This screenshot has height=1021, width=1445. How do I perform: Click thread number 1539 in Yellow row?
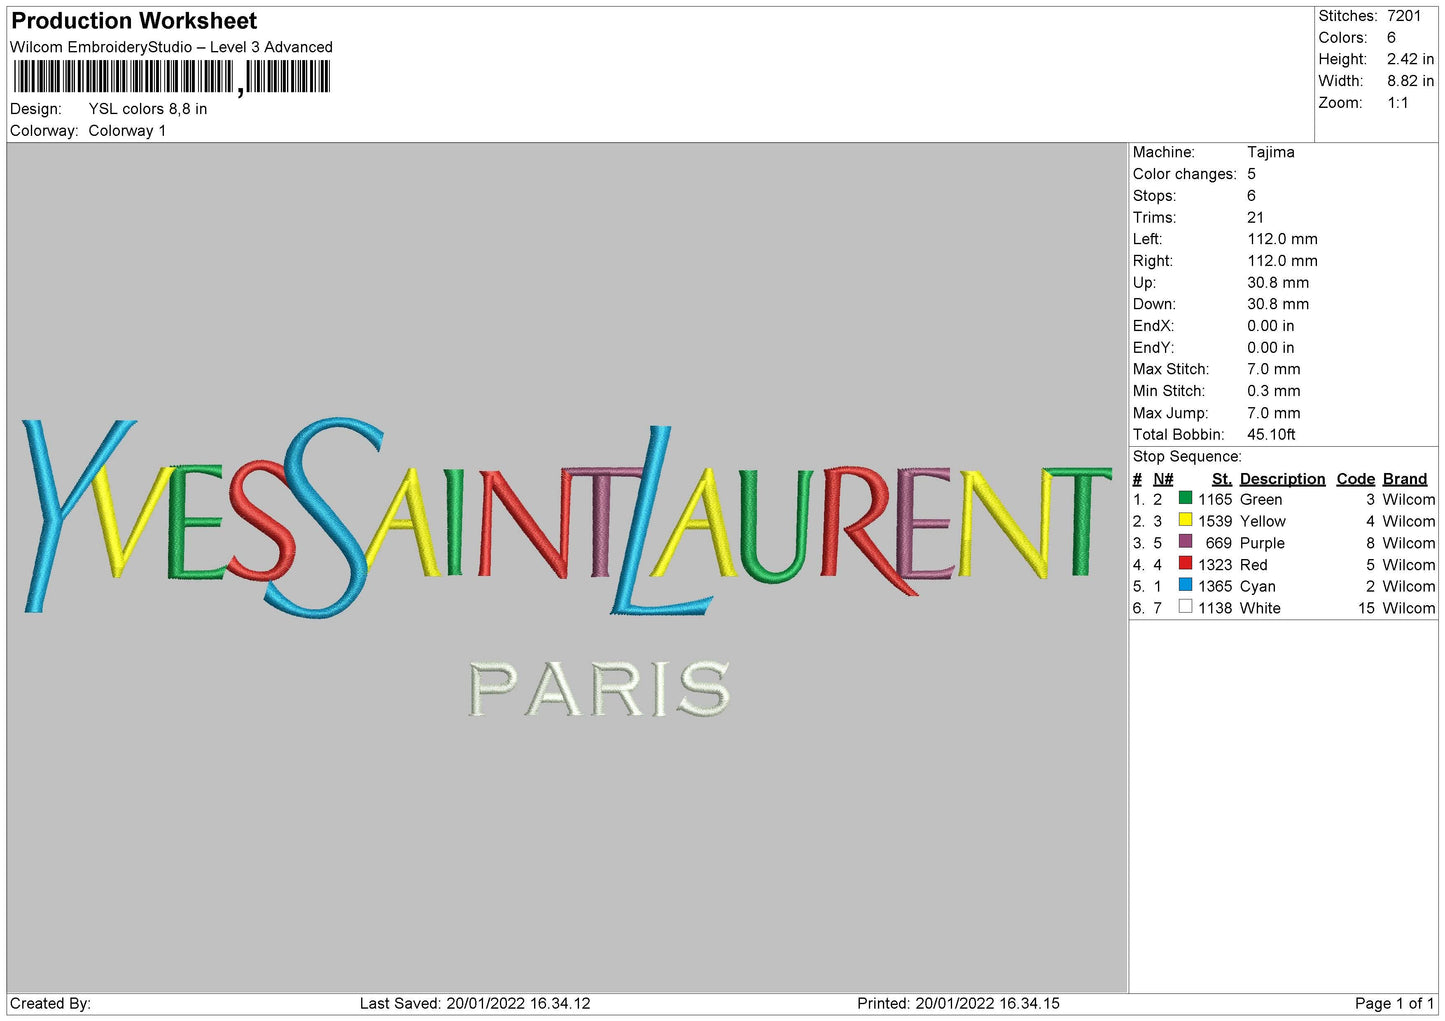pyautogui.click(x=1215, y=522)
